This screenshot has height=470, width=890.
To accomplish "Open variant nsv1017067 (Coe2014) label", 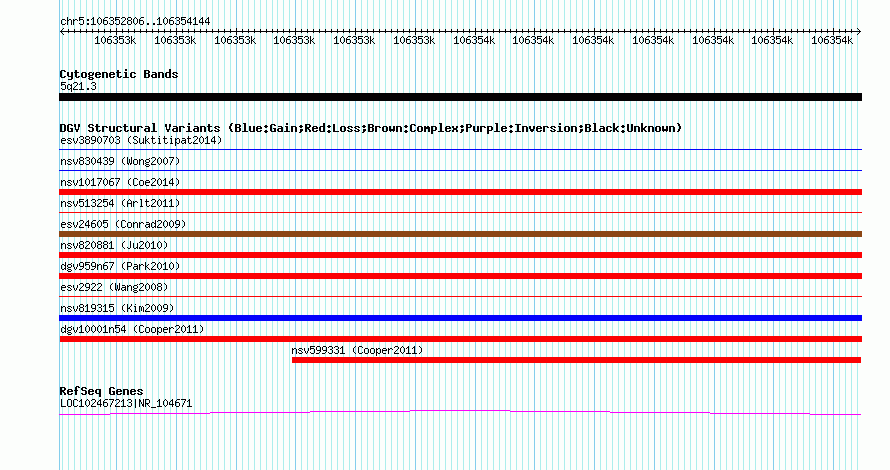I will coord(120,182).
